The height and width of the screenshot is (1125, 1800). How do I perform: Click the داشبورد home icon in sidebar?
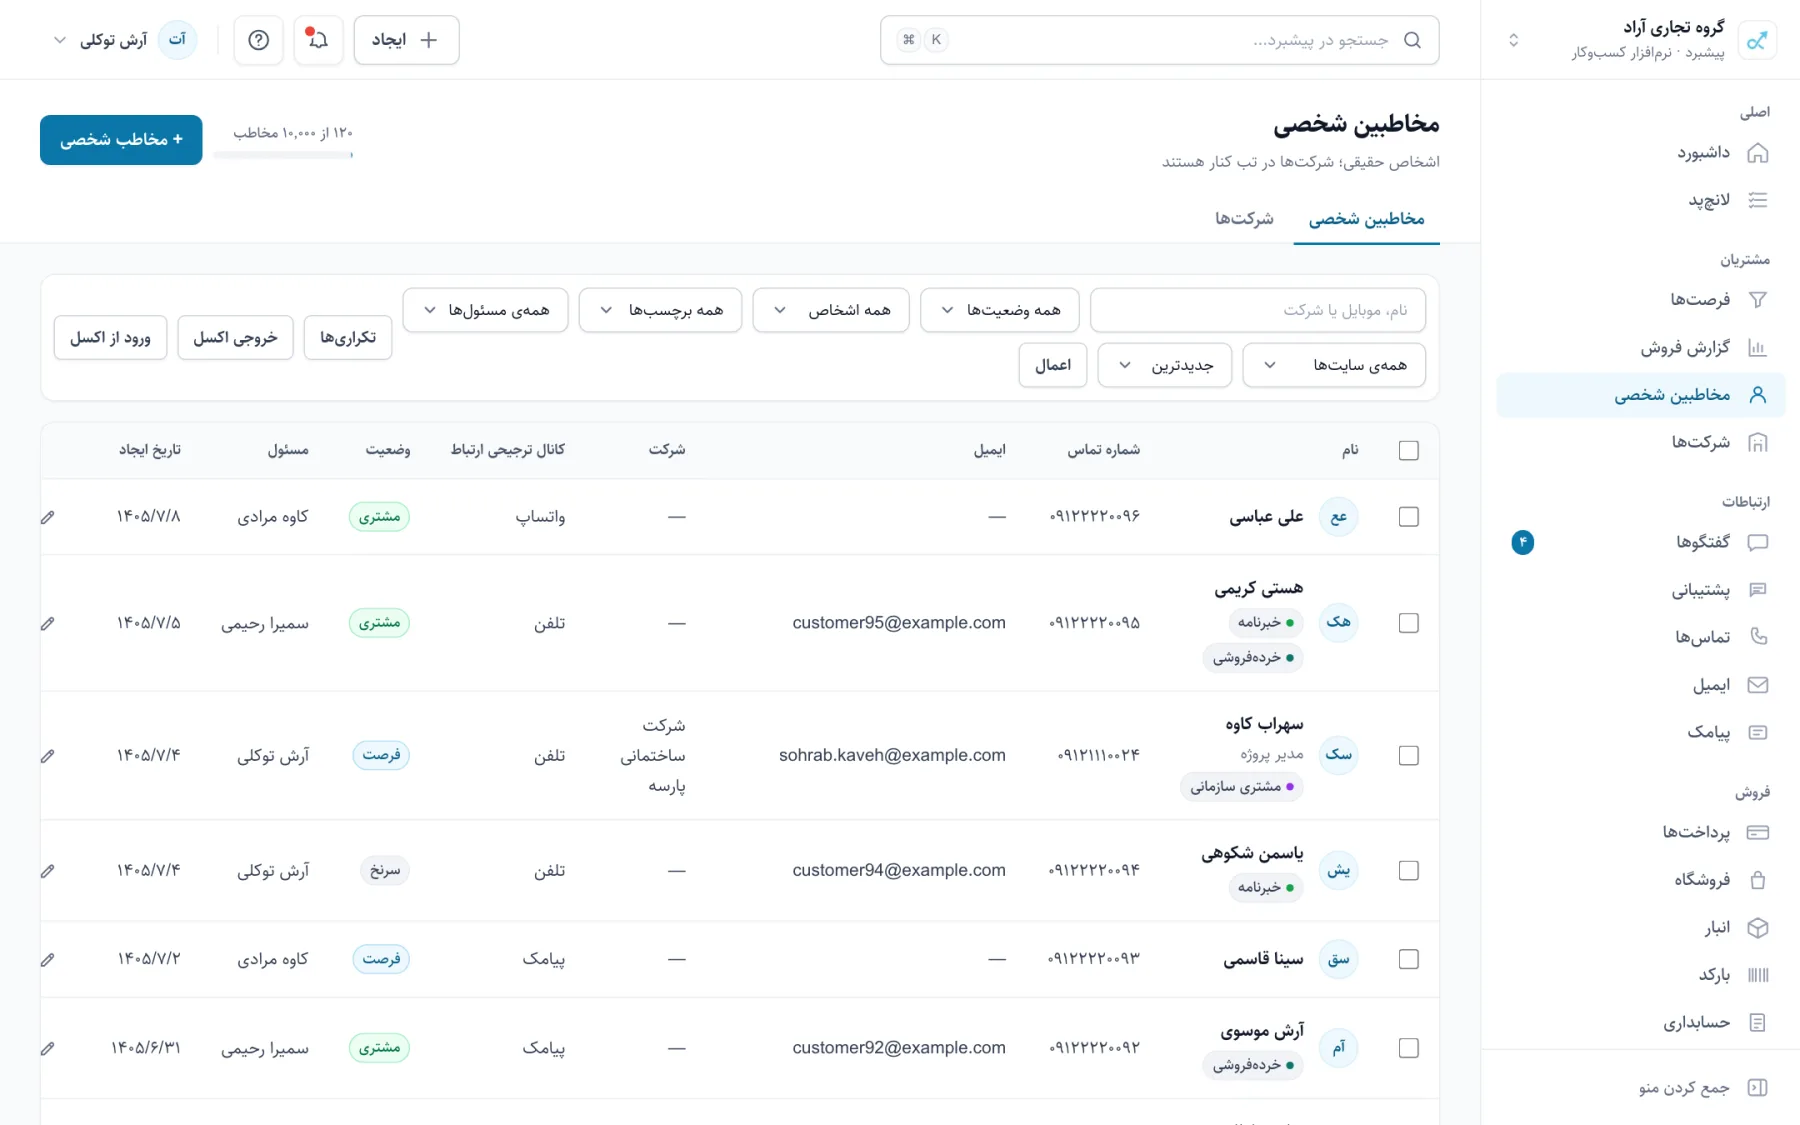1757,153
